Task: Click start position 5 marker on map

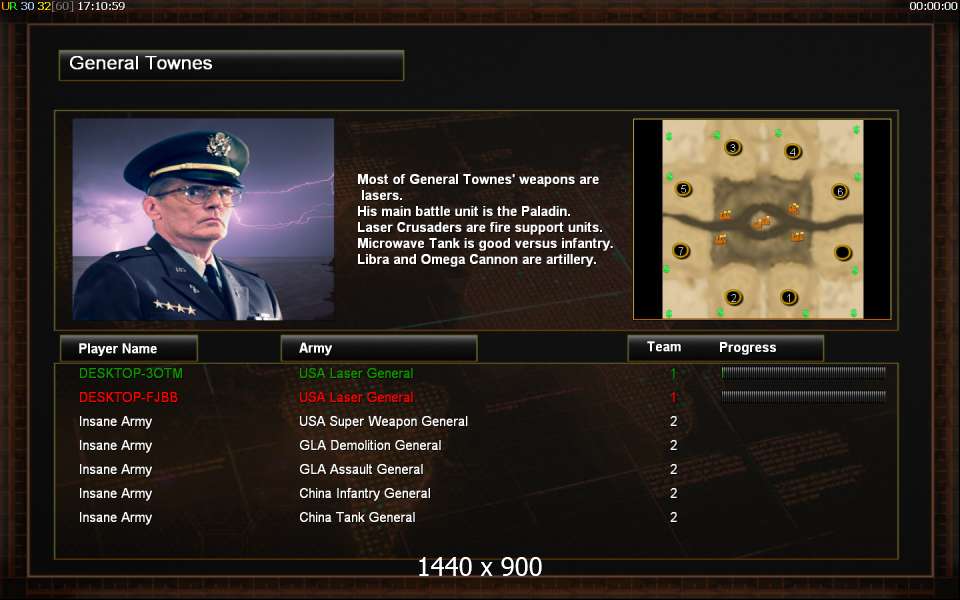Action: click(x=683, y=189)
